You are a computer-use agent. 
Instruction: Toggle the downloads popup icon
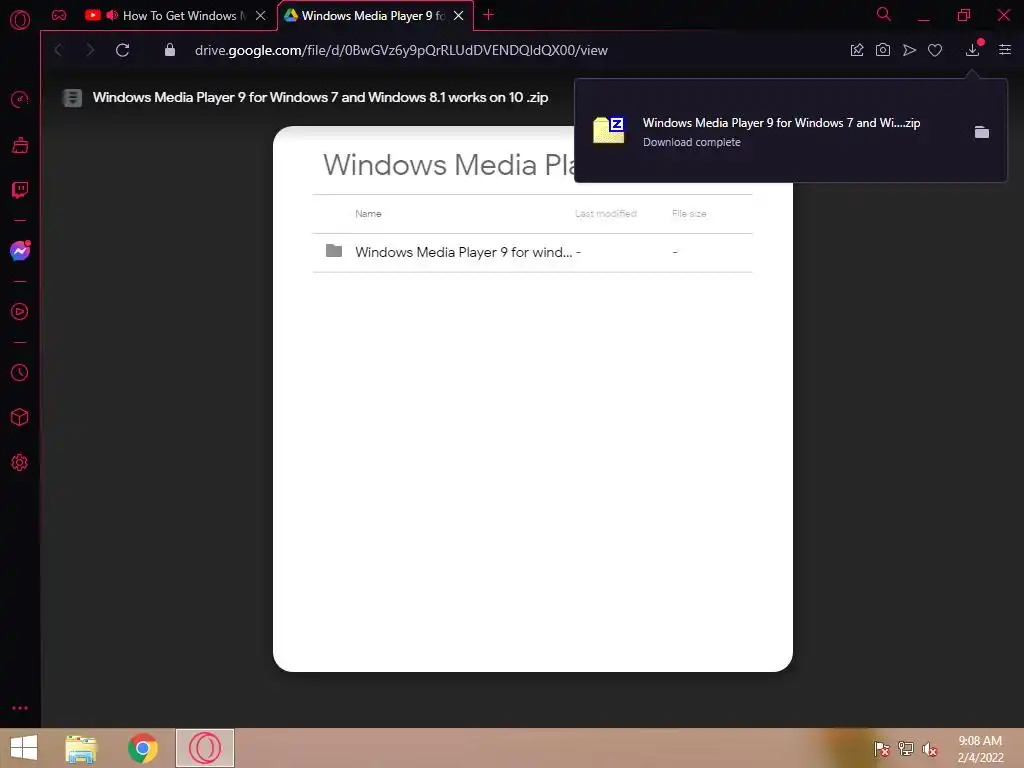click(972, 50)
